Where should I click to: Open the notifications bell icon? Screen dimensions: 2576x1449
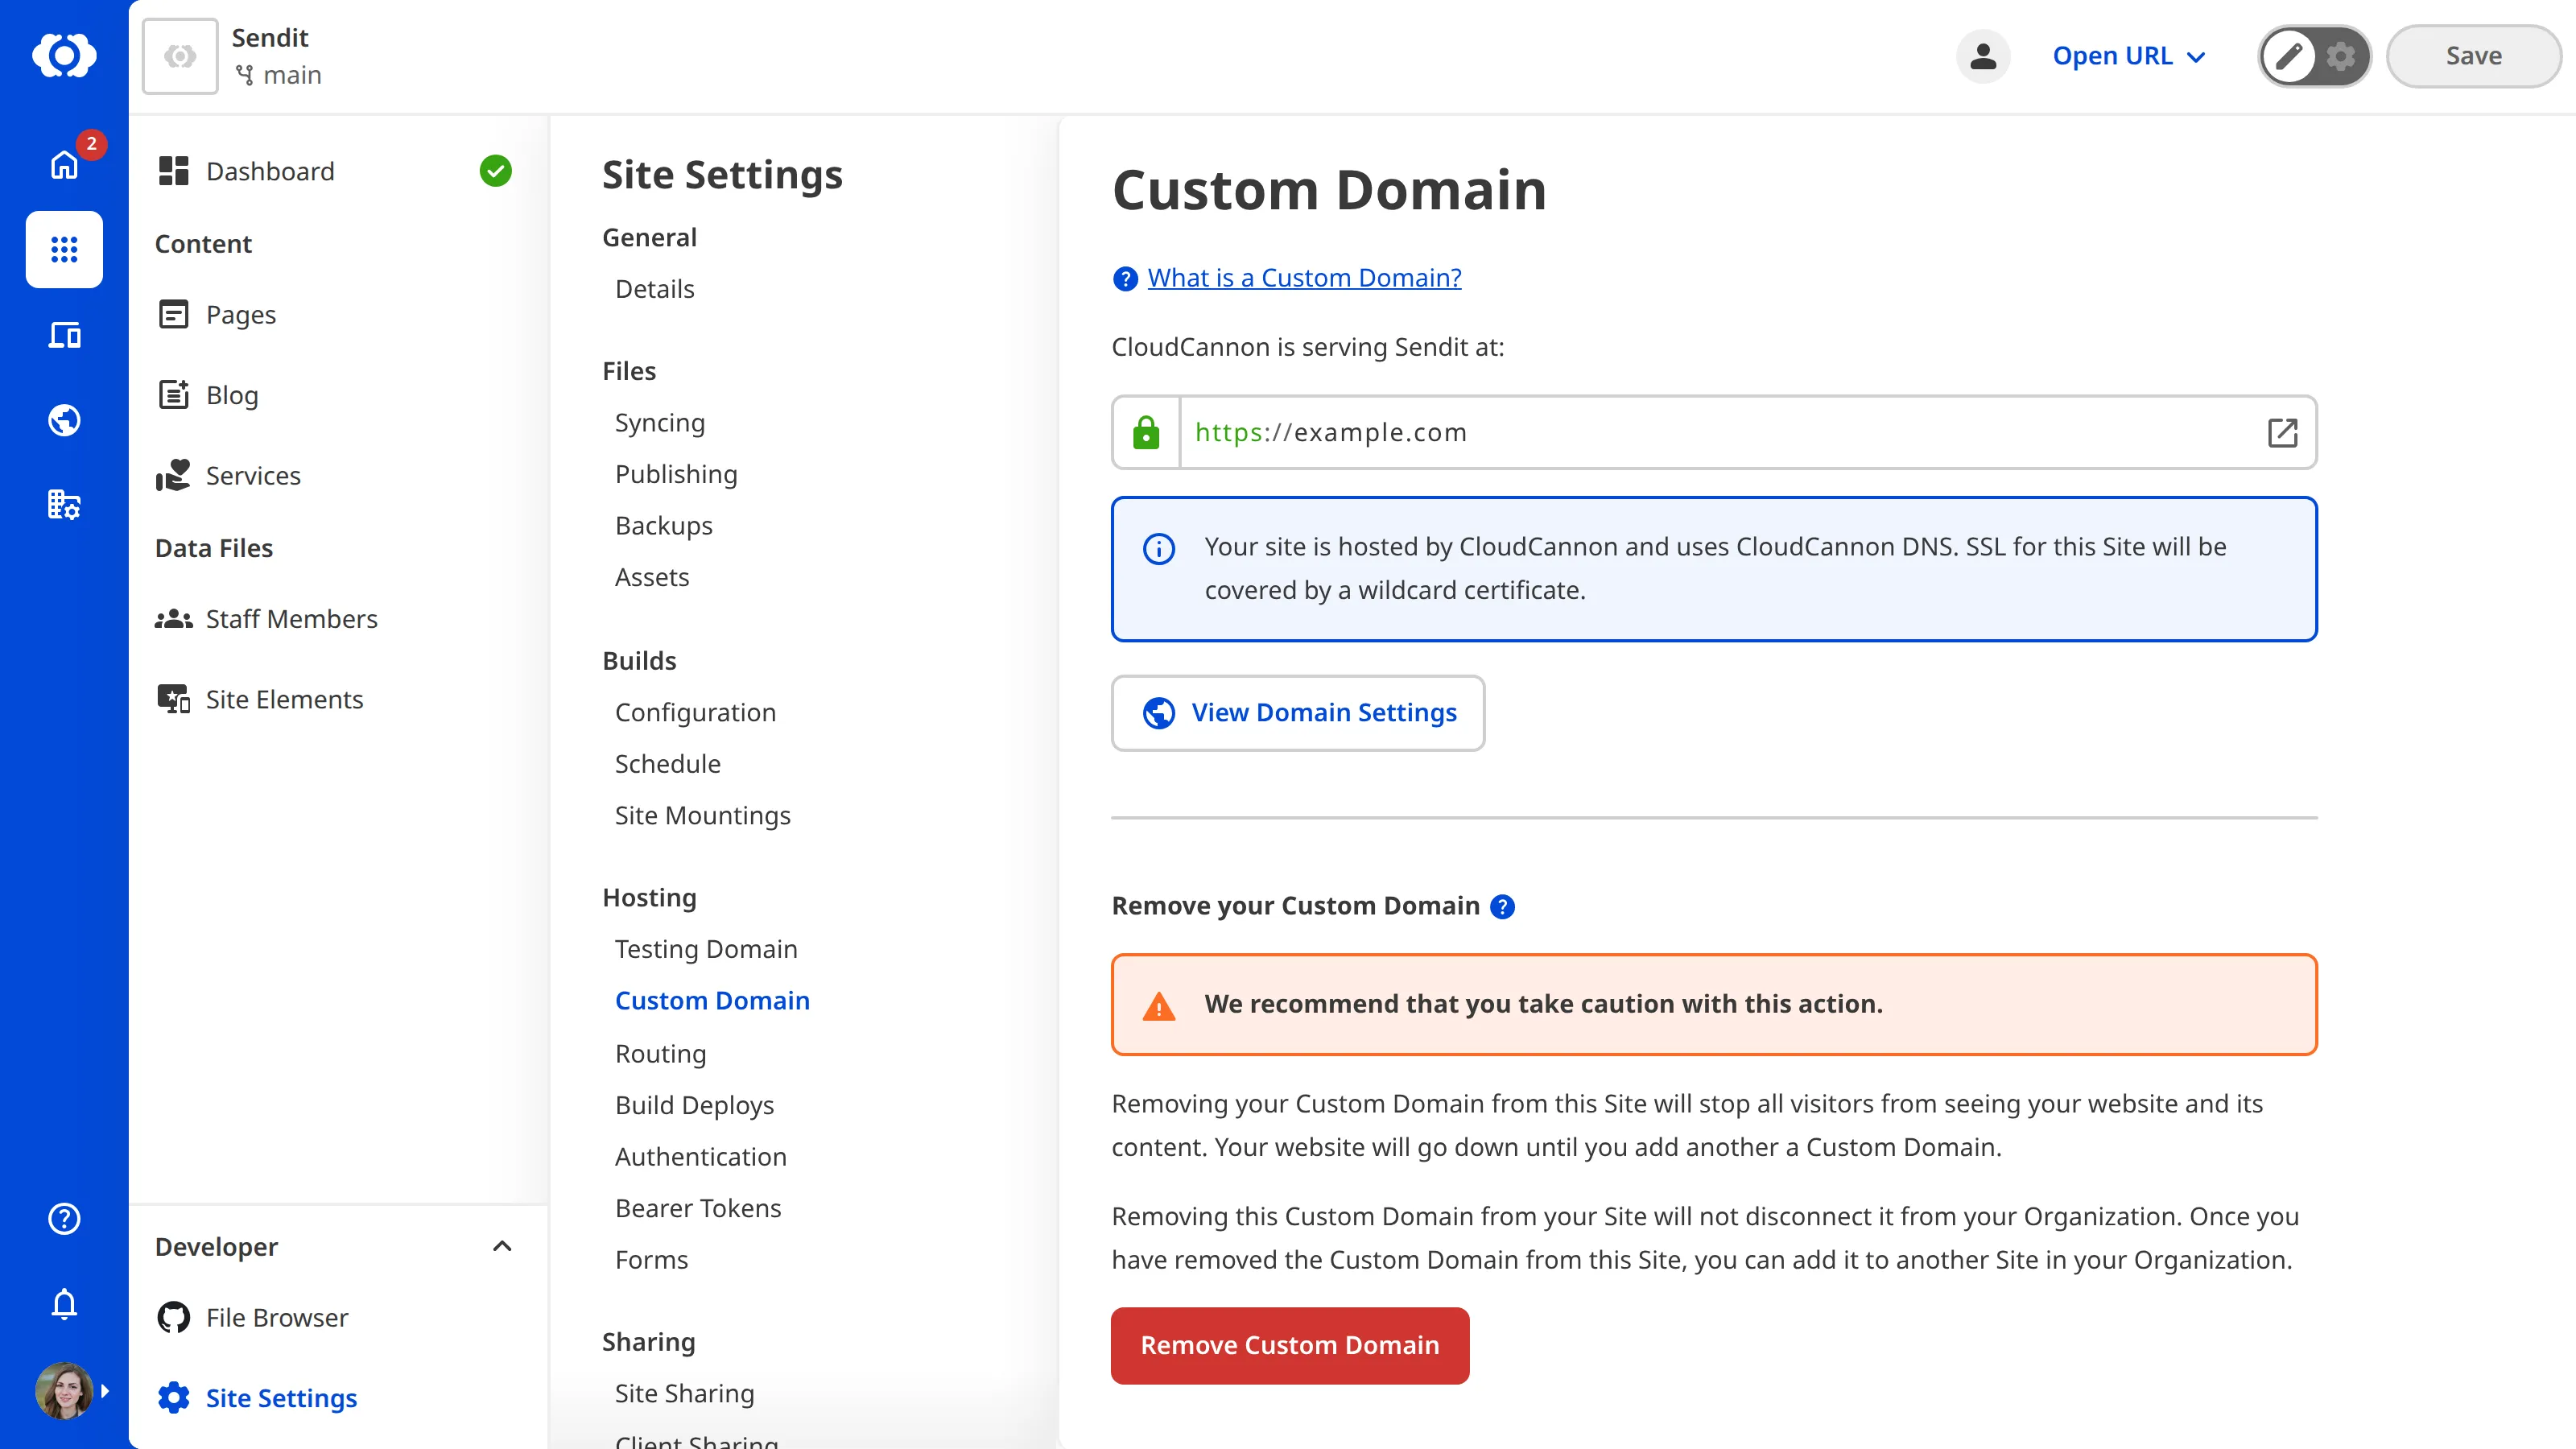pyautogui.click(x=64, y=1304)
